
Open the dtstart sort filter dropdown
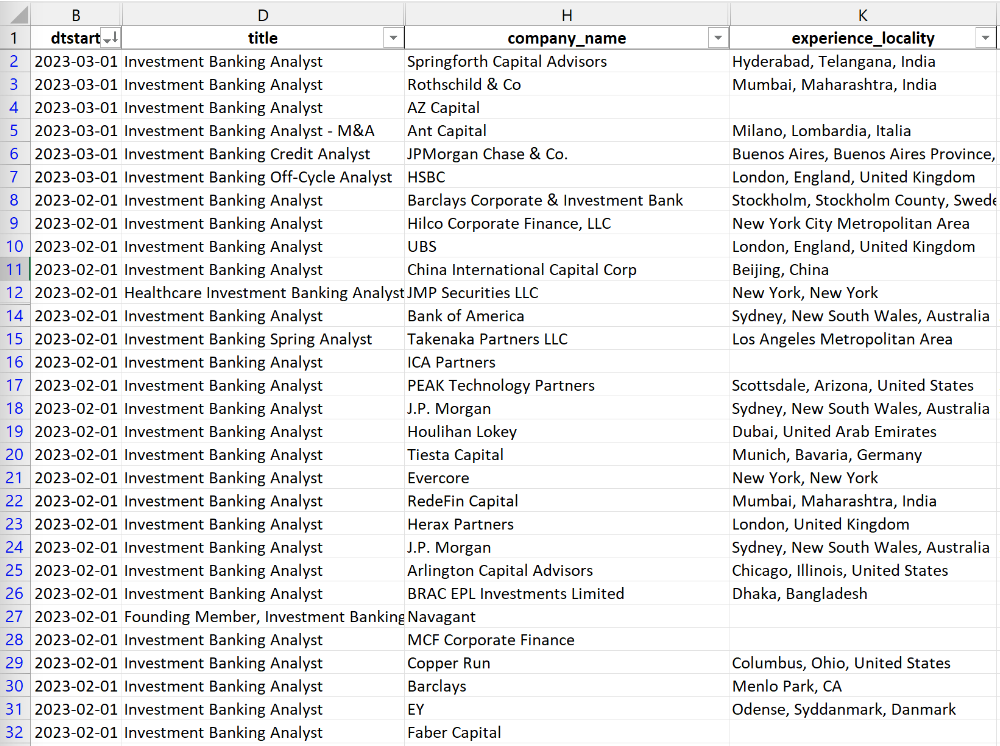point(111,38)
